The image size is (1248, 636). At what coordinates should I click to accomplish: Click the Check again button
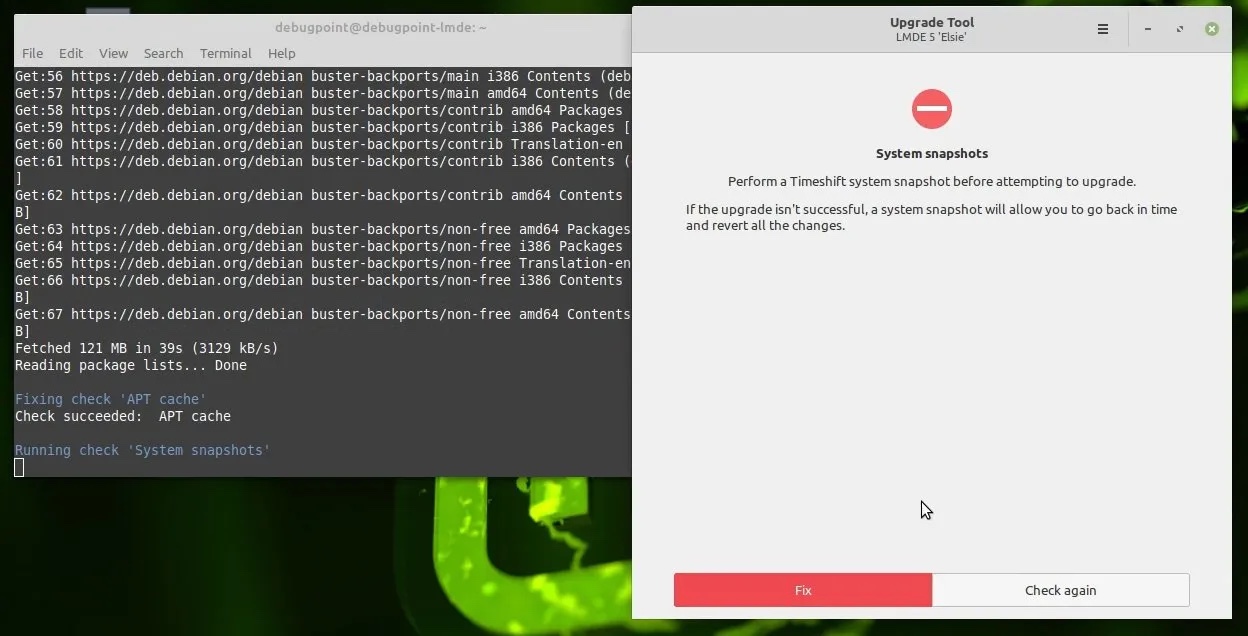coord(1060,590)
